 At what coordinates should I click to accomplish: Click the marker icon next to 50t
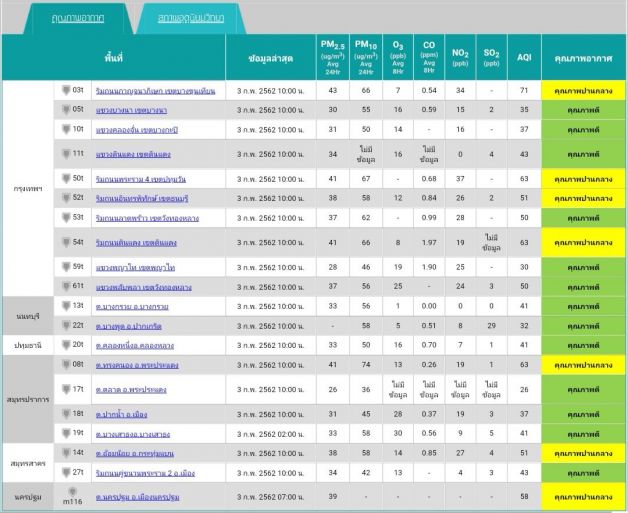pyautogui.click(x=67, y=177)
